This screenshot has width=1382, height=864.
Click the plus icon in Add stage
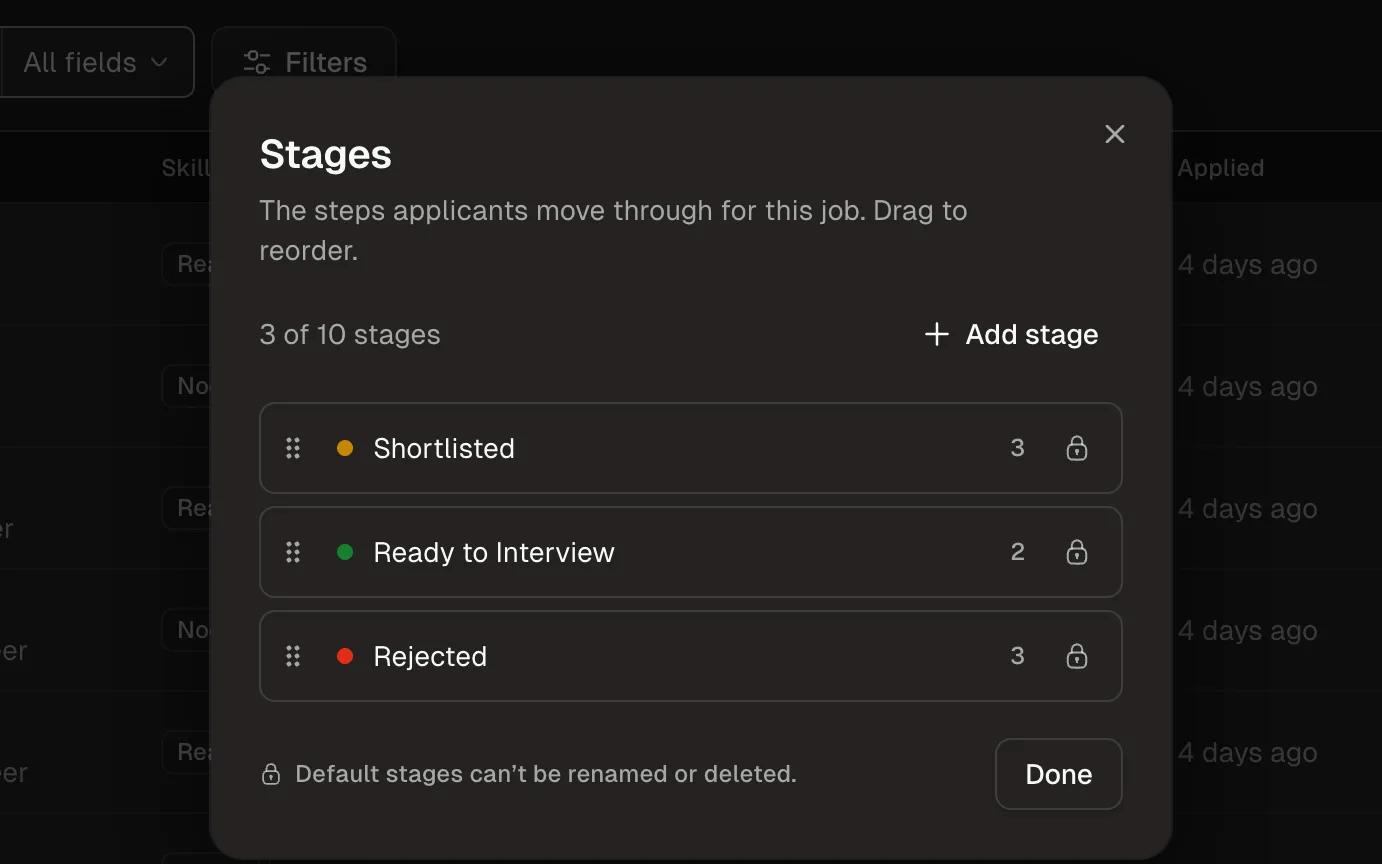pos(936,334)
